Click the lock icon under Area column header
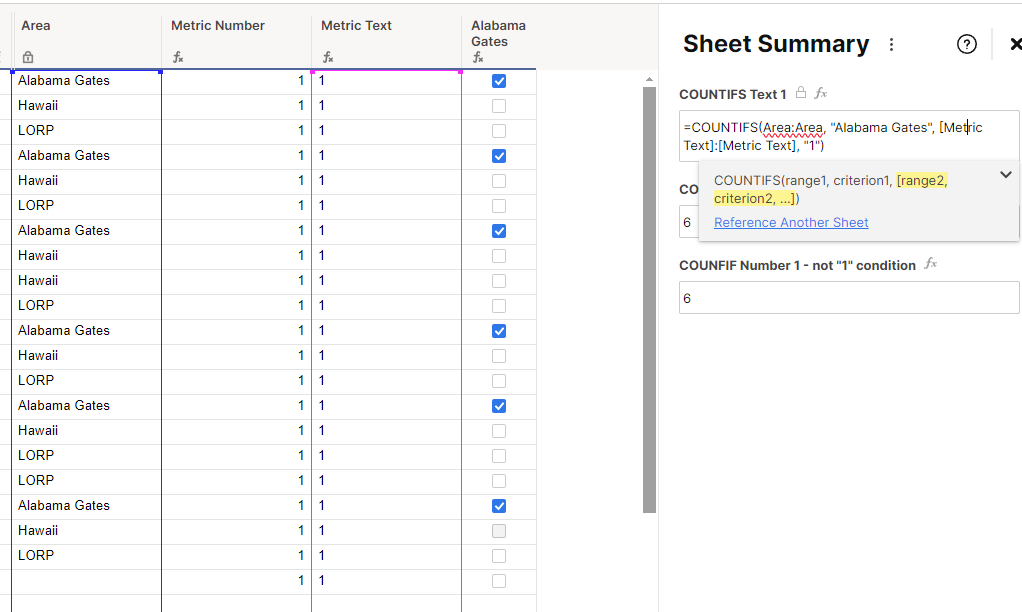 pos(27,57)
